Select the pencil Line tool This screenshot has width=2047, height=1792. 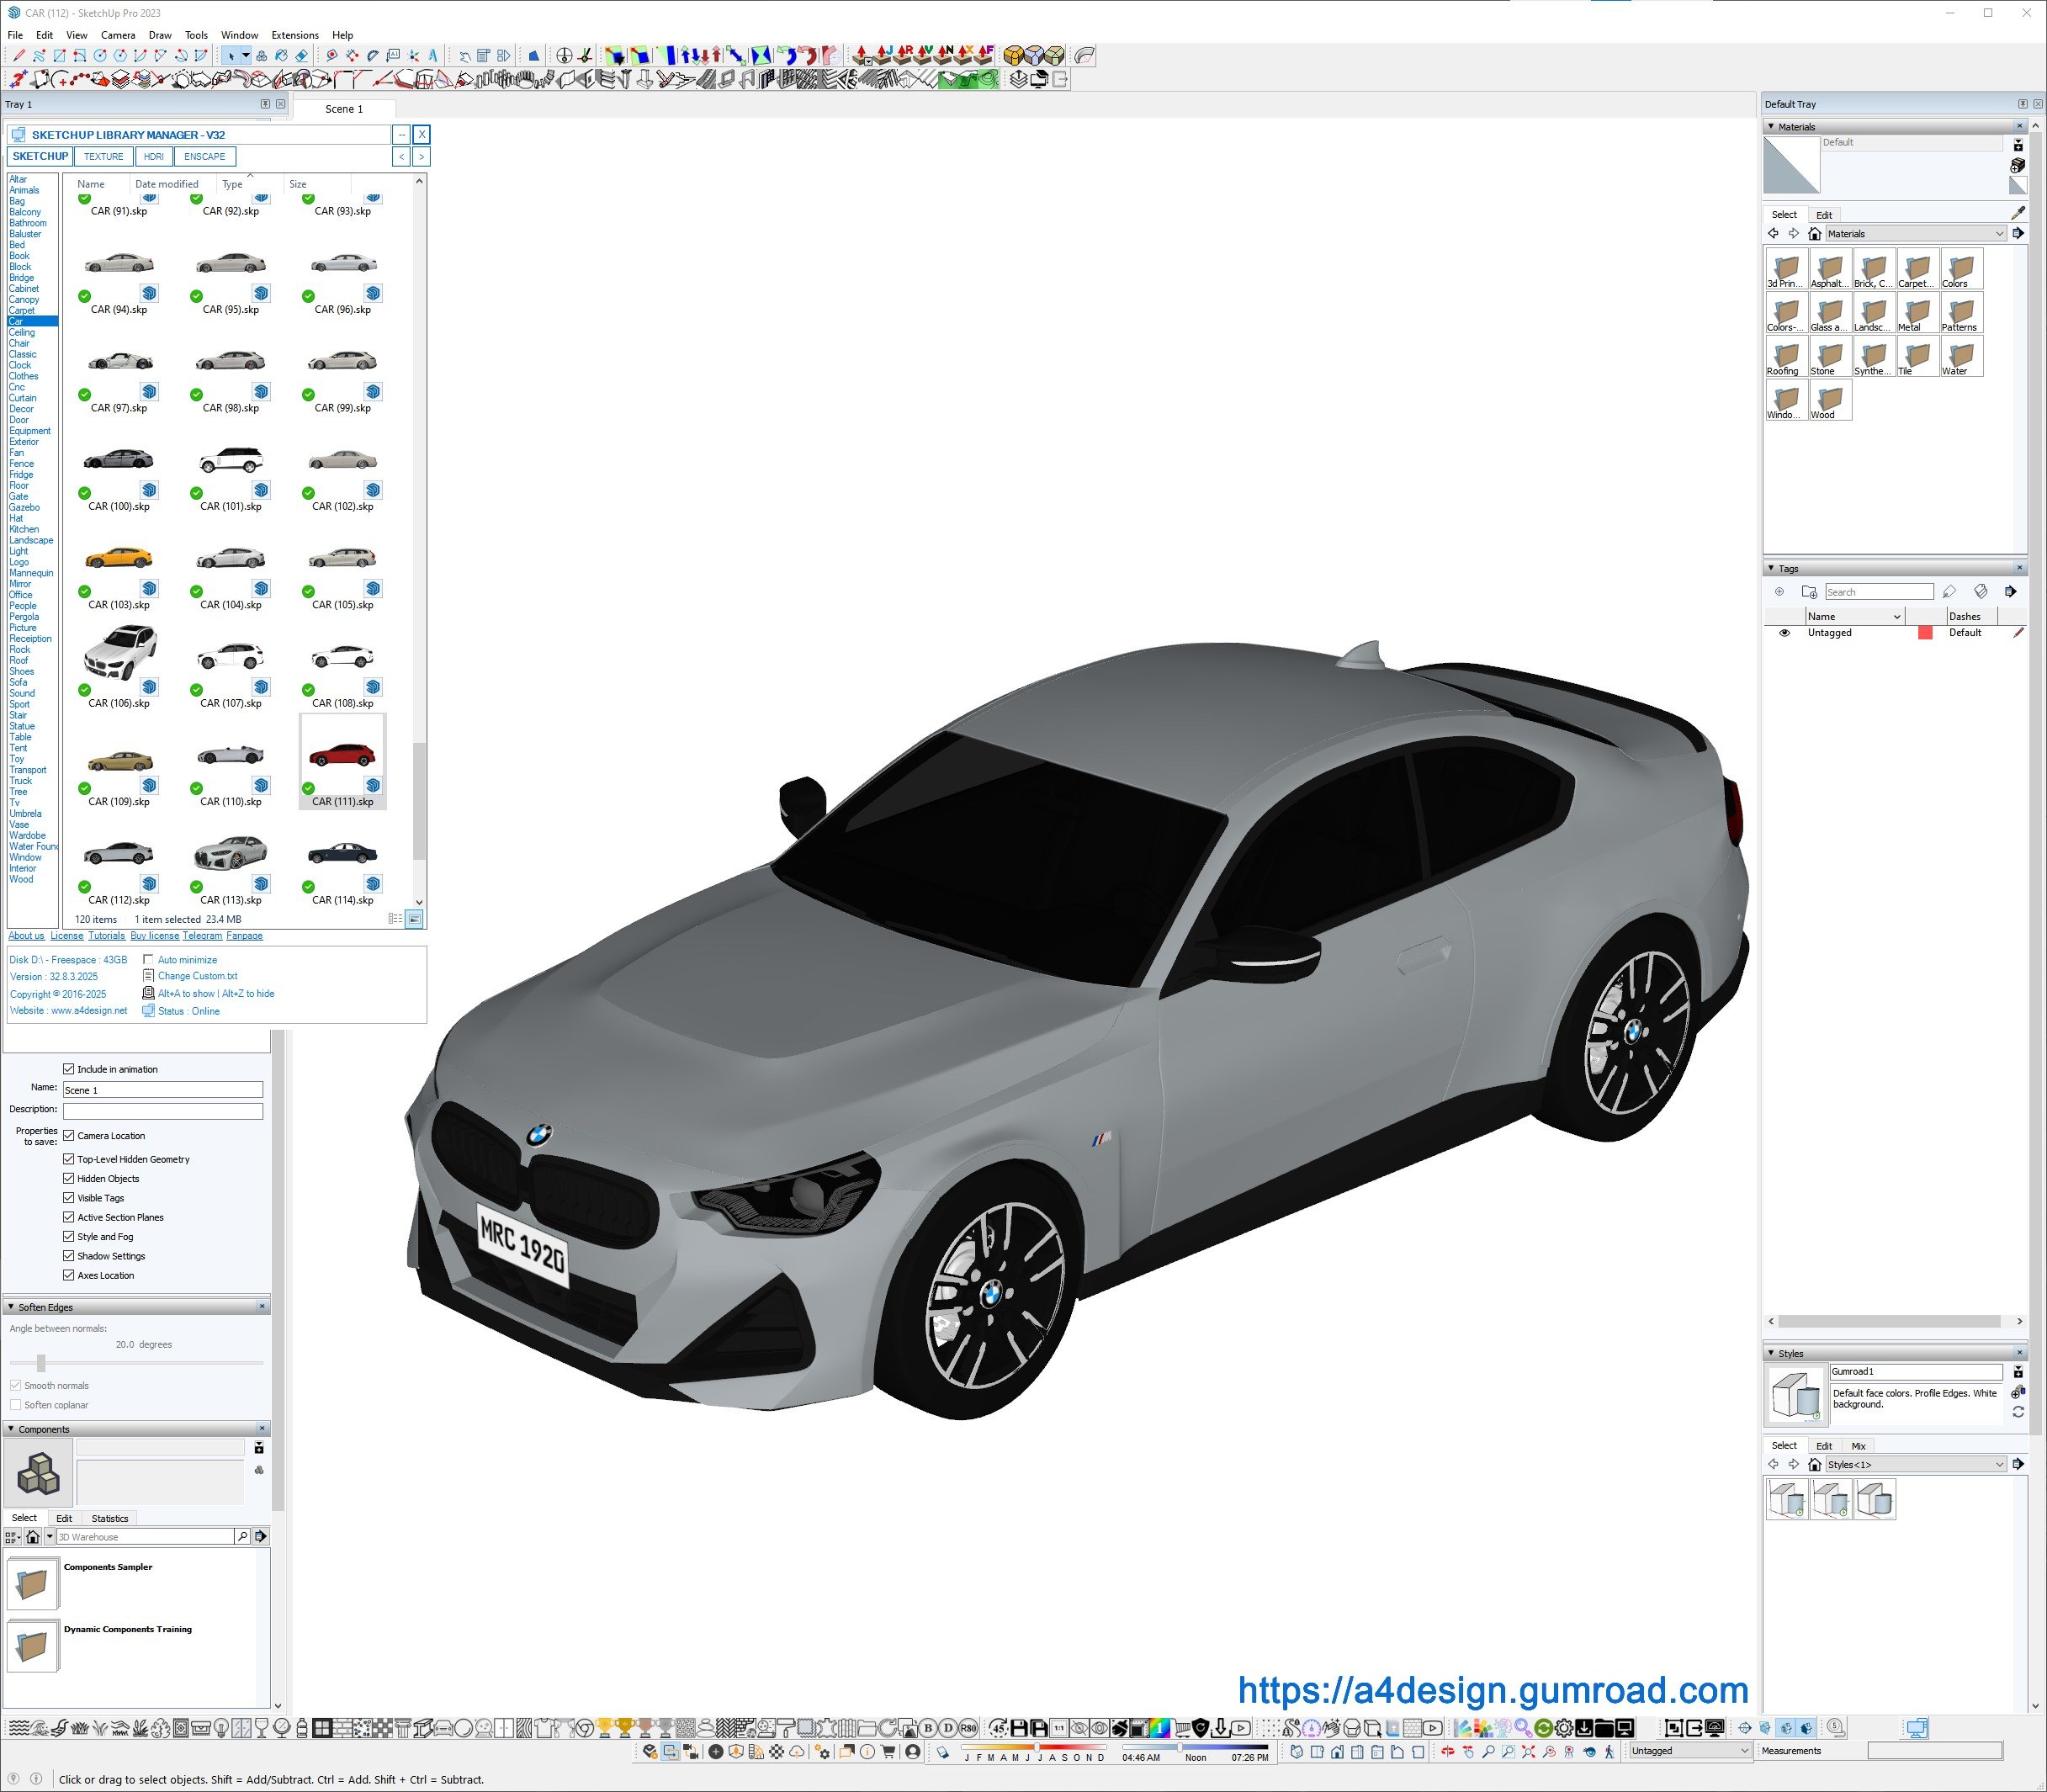click(x=18, y=56)
